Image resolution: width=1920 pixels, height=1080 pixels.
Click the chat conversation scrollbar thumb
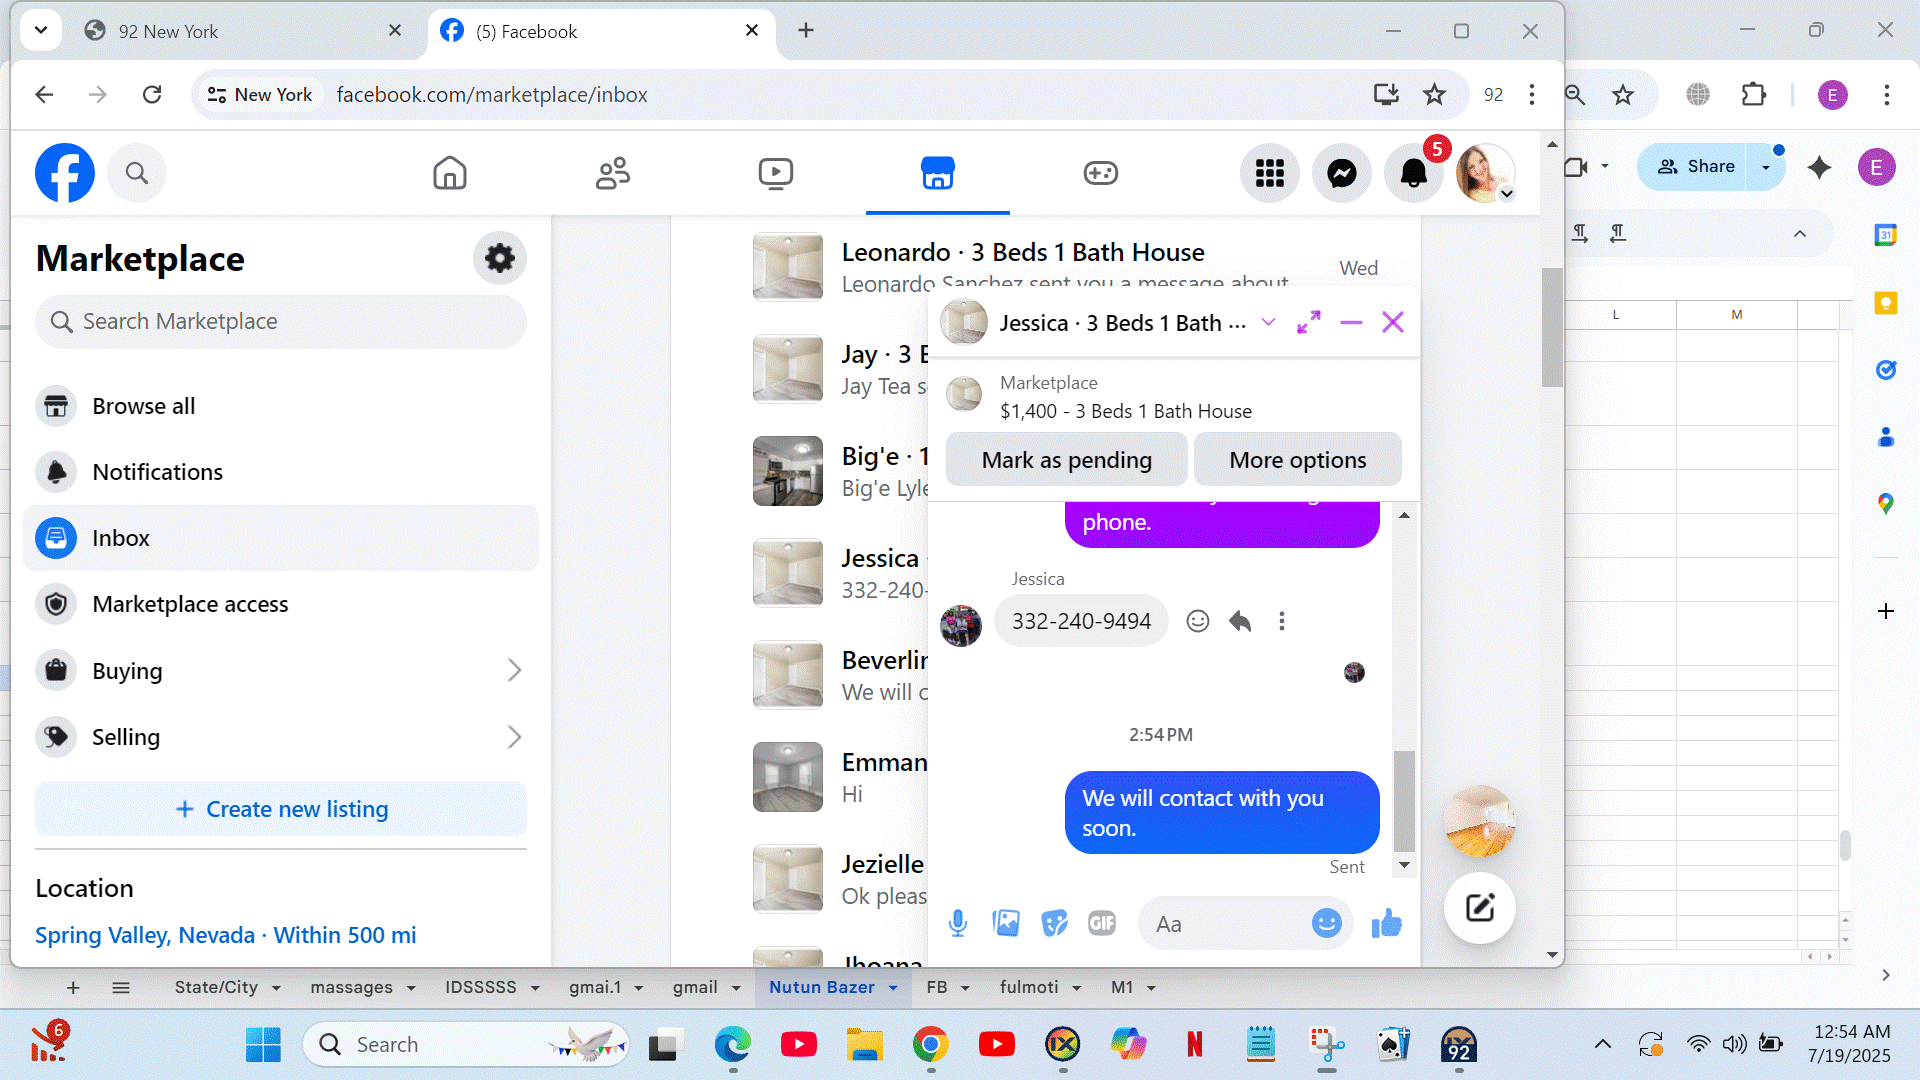(1404, 800)
